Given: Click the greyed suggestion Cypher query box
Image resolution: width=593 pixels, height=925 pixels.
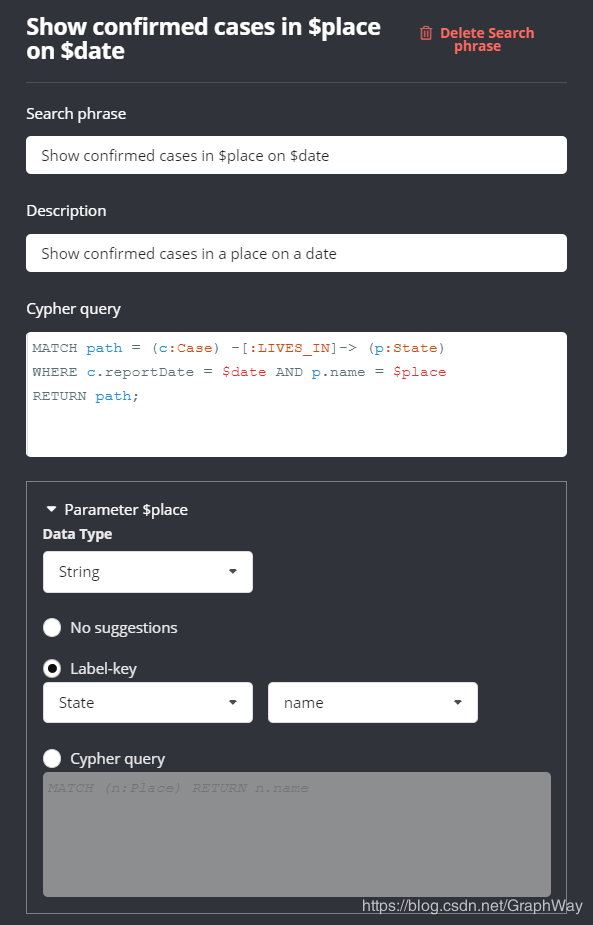Looking at the screenshot, I should (297, 834).
